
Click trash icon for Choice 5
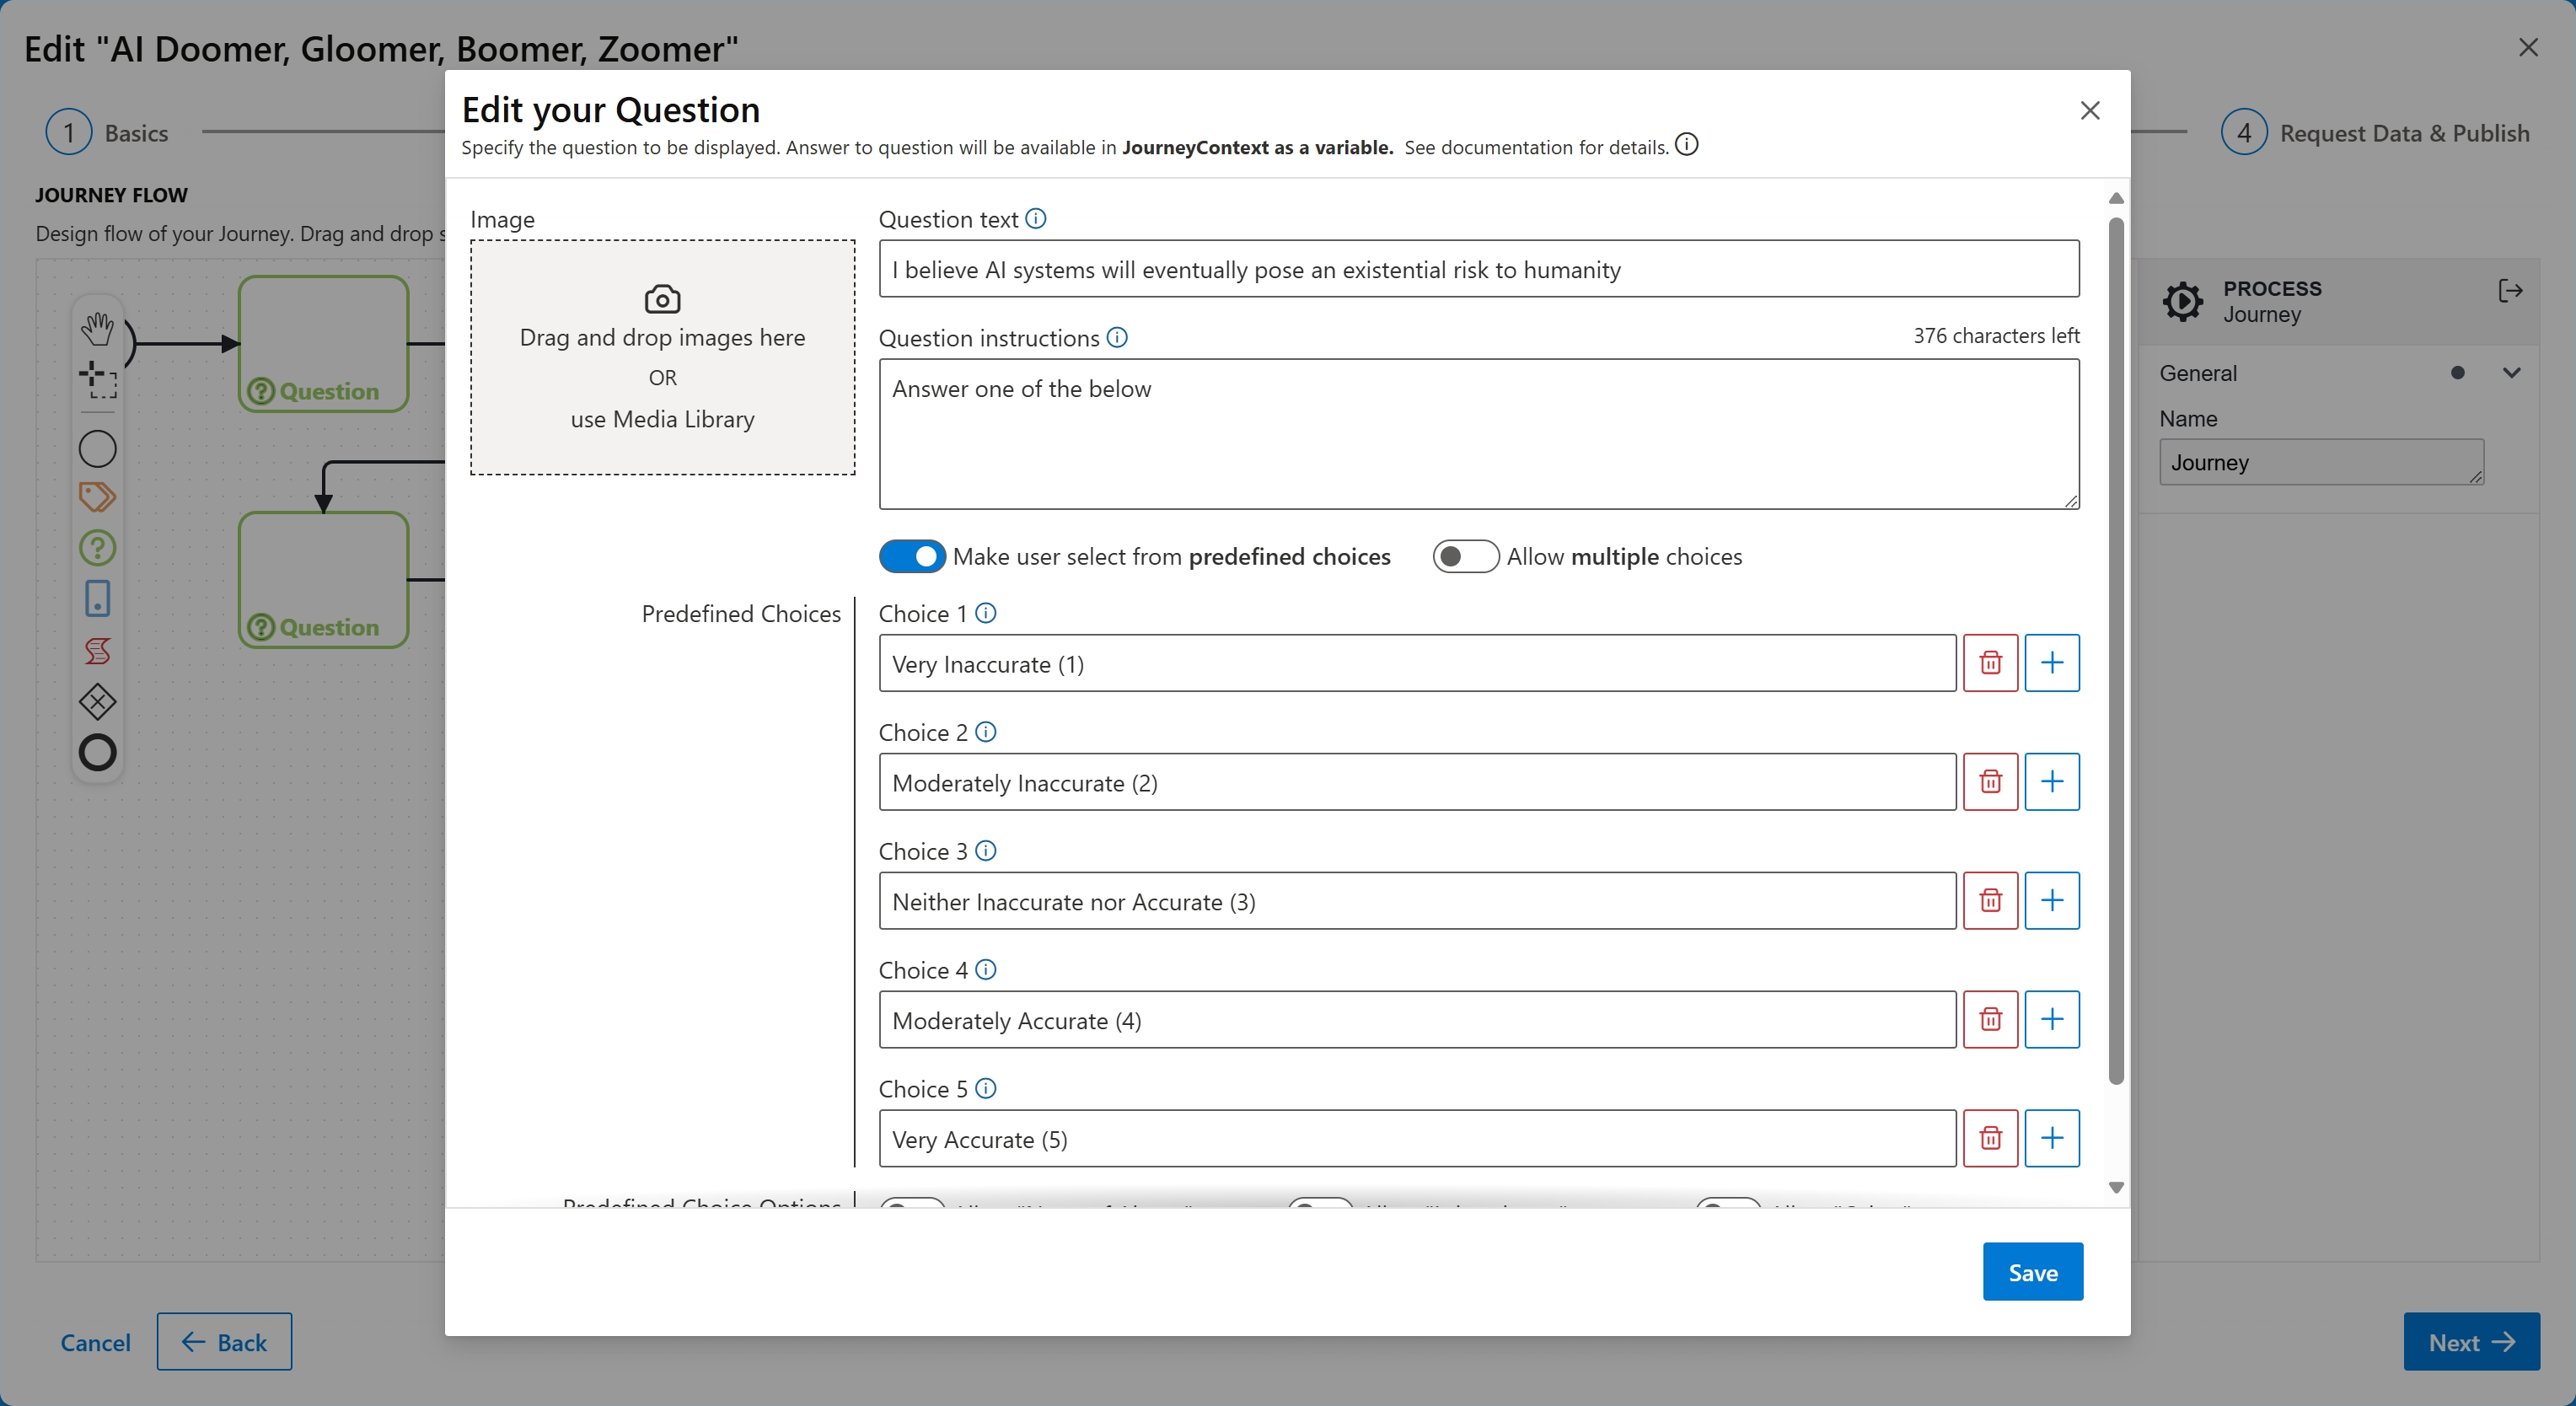pyautogui.click(x=1990, y=1138)
